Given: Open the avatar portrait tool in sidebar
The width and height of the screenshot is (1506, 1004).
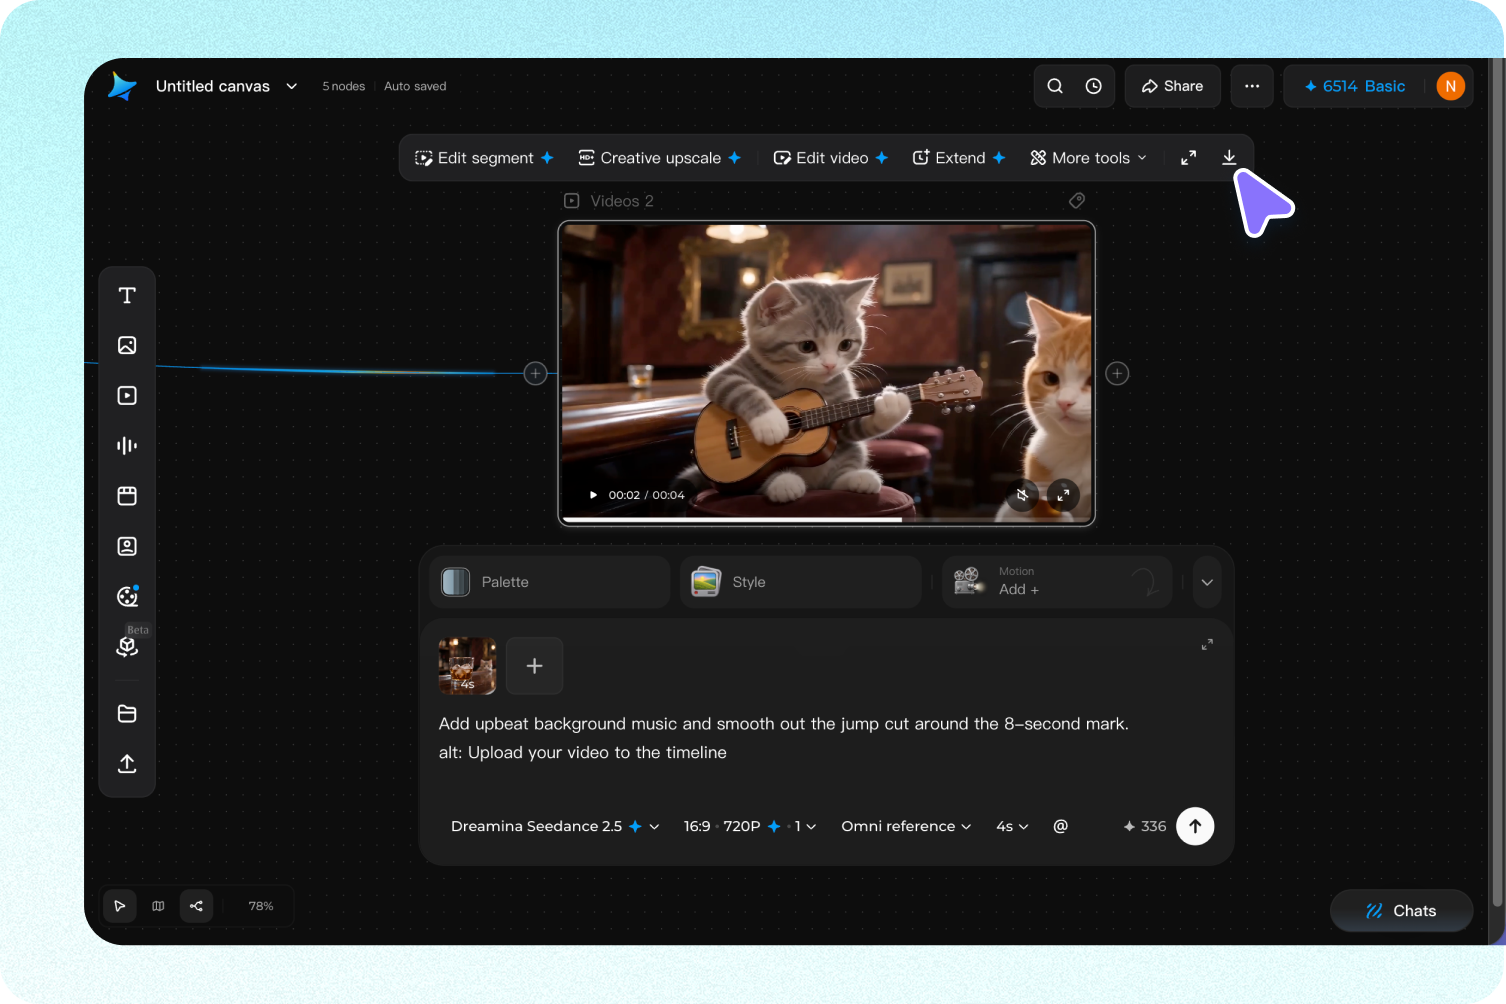Looking at the screenshot, I should tap(127, 546).
